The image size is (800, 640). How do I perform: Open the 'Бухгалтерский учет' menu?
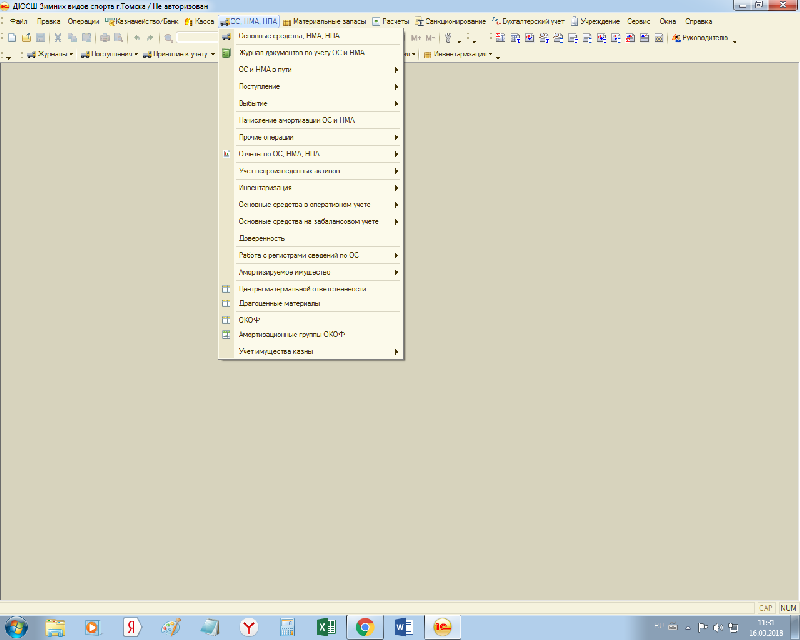coord(528,21)
